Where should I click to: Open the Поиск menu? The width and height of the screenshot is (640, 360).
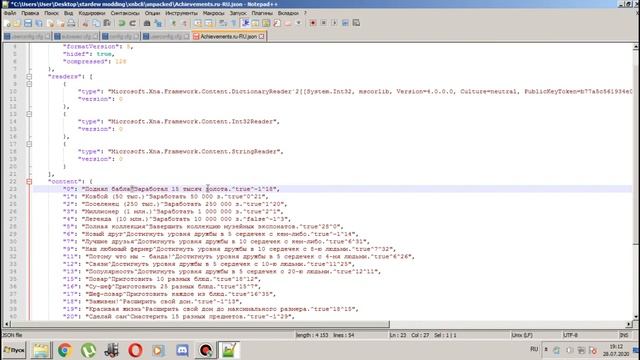tap(51, 13)
